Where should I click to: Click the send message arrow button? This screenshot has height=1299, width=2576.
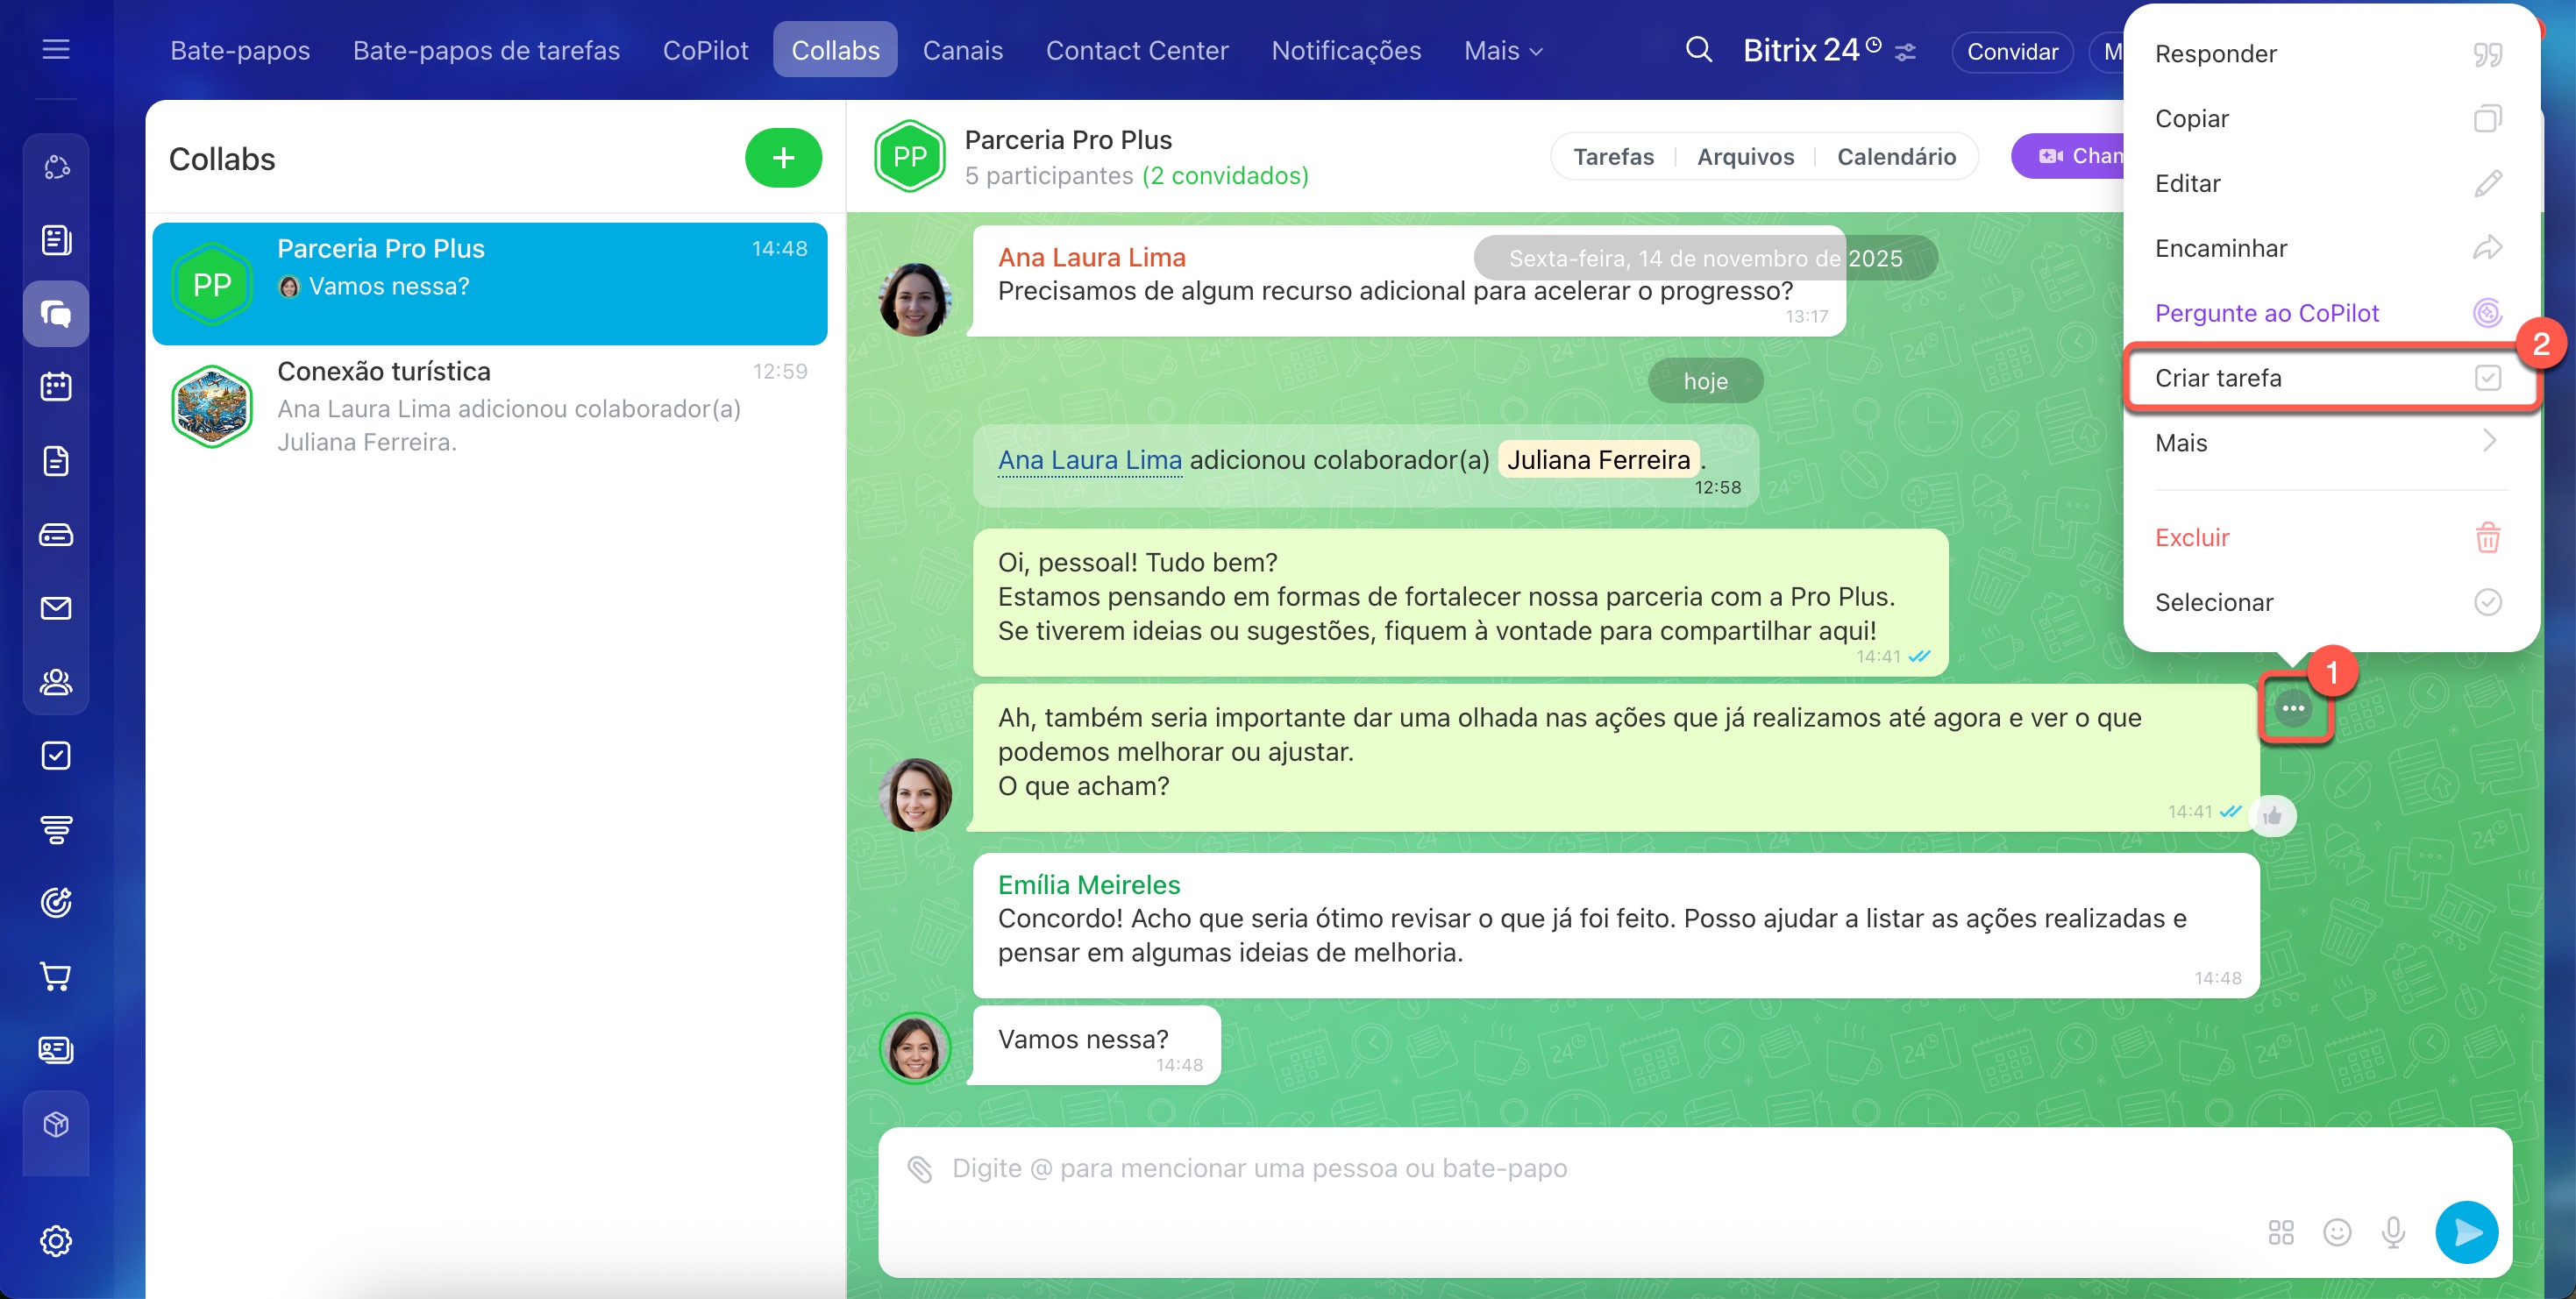[x=2466, y=1231]
